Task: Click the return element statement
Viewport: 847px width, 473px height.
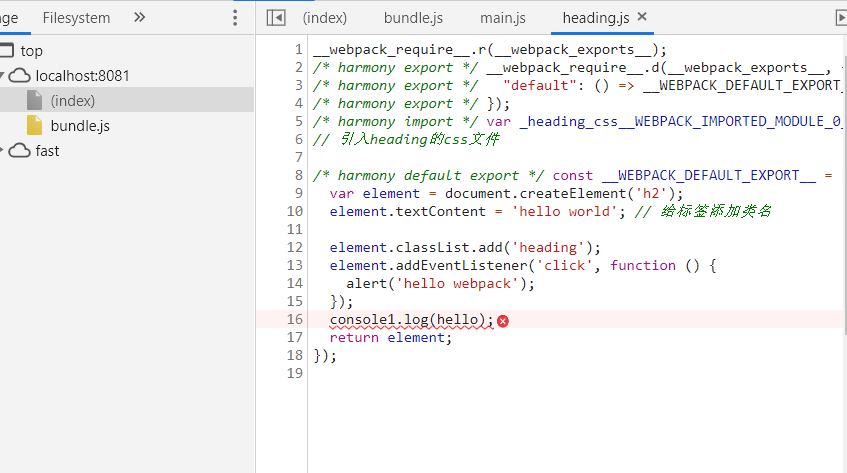Action: pyautogui.click(x=391, y=337)
